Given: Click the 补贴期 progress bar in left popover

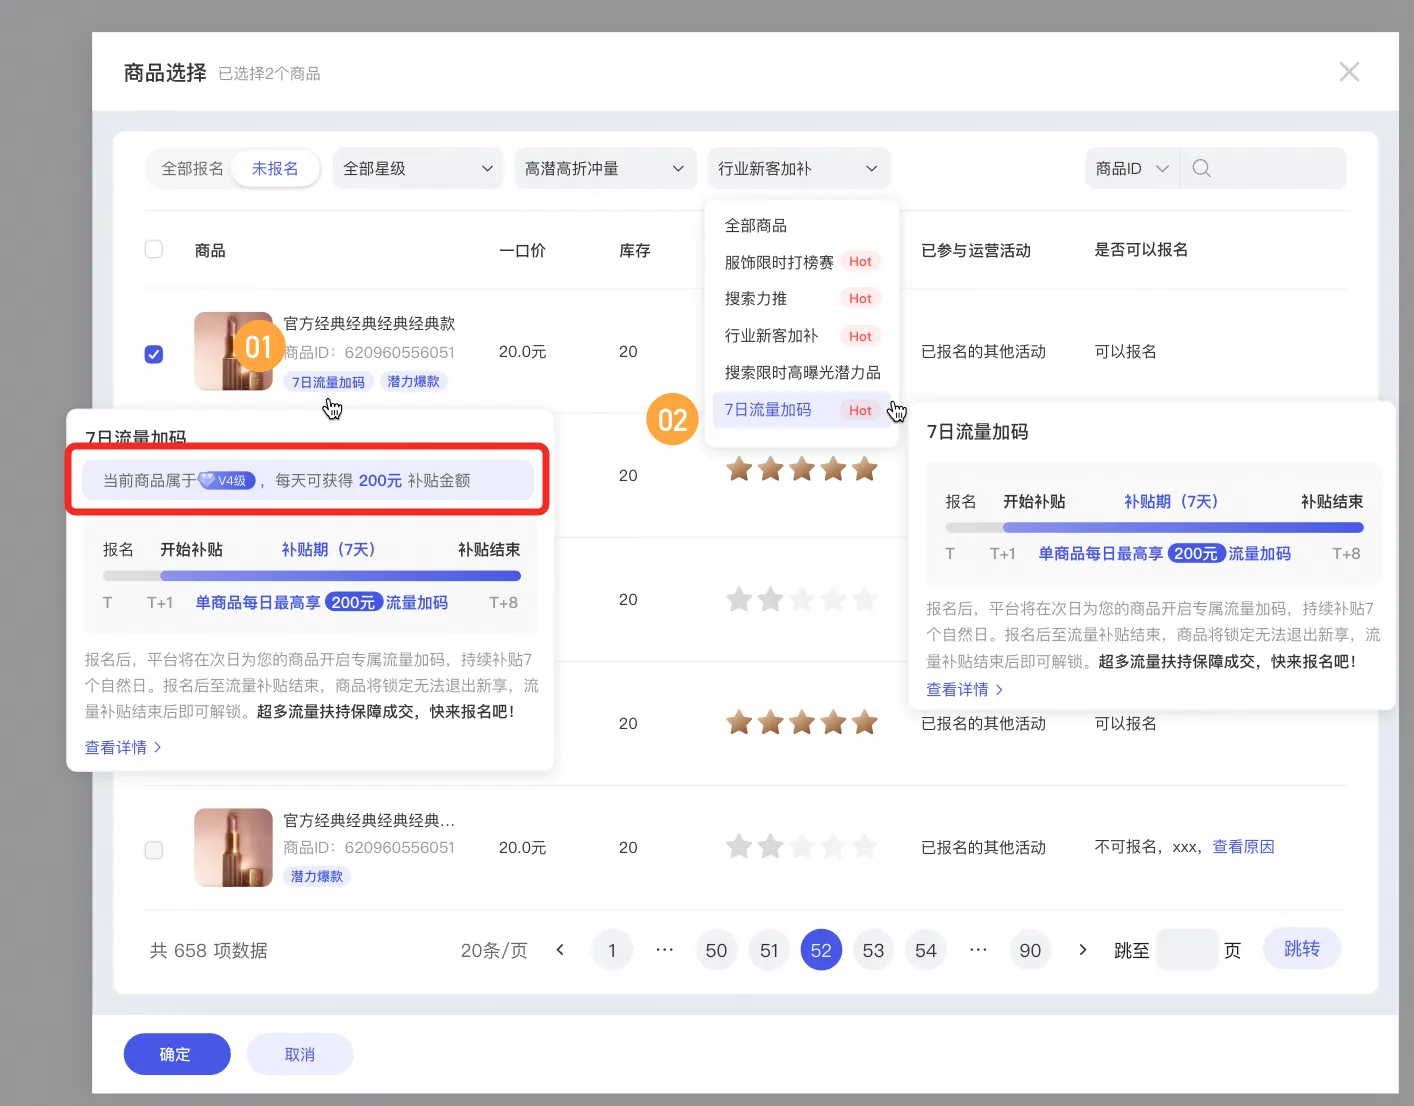Looking at the screenshot, I should [x=341, y=576].
